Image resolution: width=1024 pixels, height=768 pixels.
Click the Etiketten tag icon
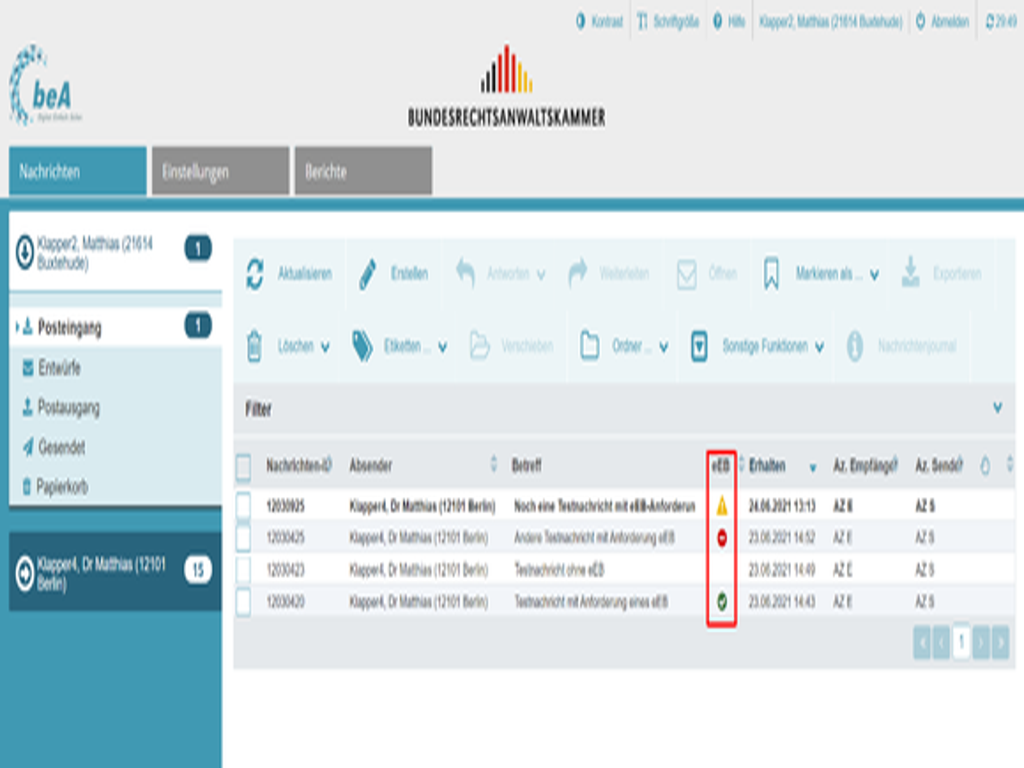362,346
